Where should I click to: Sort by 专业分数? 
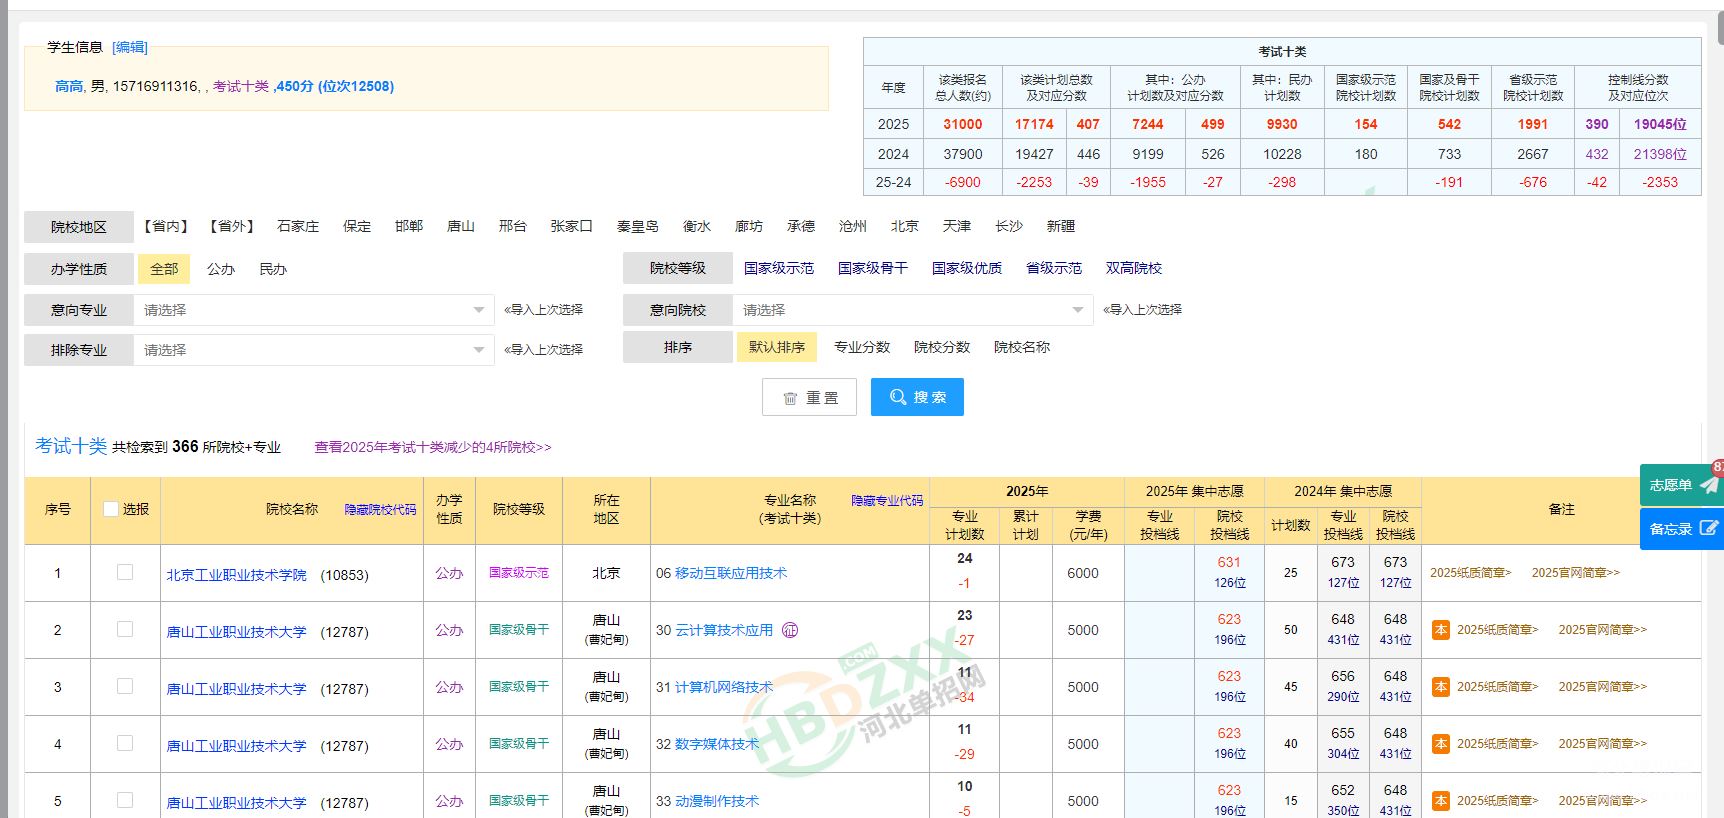pyautogui.click(x=862, y=347)
